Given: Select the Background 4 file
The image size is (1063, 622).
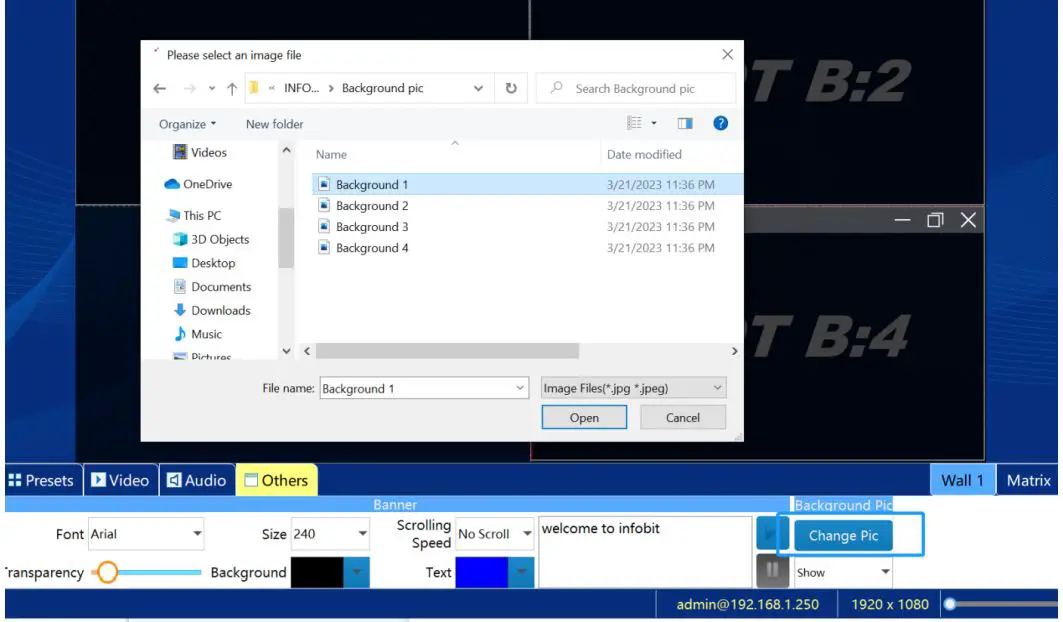Looking at the screenshot, I should coord(527,248).
